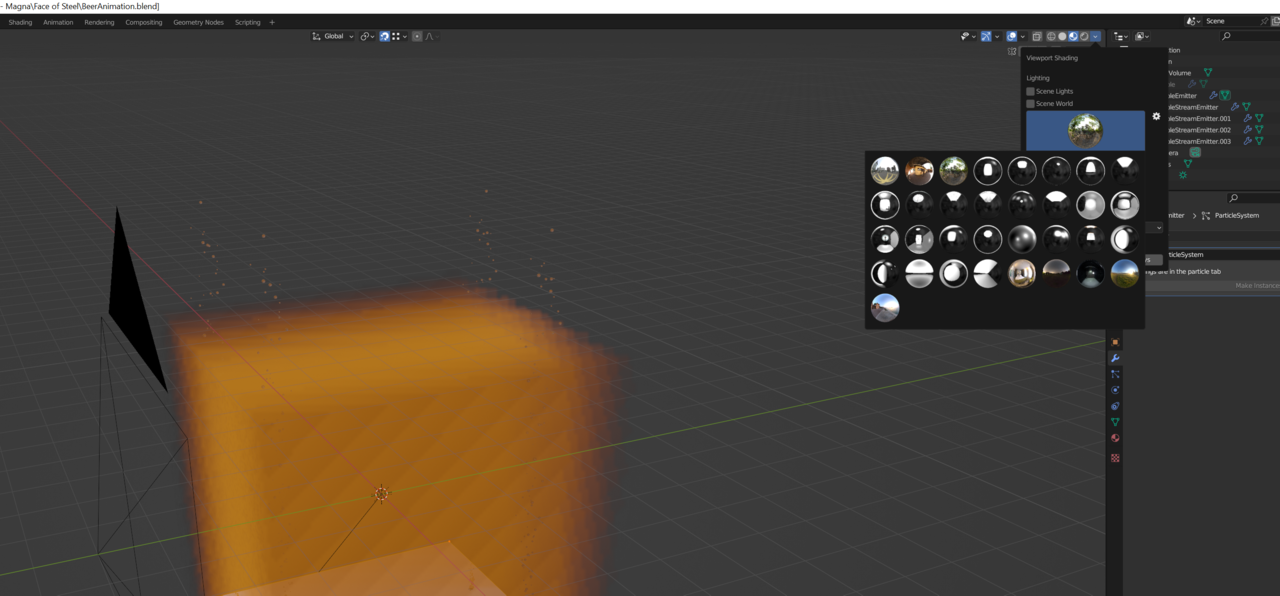Enable the Scene World checkbox
Image resolution: width=1280 pixels, height=596 pixels.
(x=1031, y=103)
